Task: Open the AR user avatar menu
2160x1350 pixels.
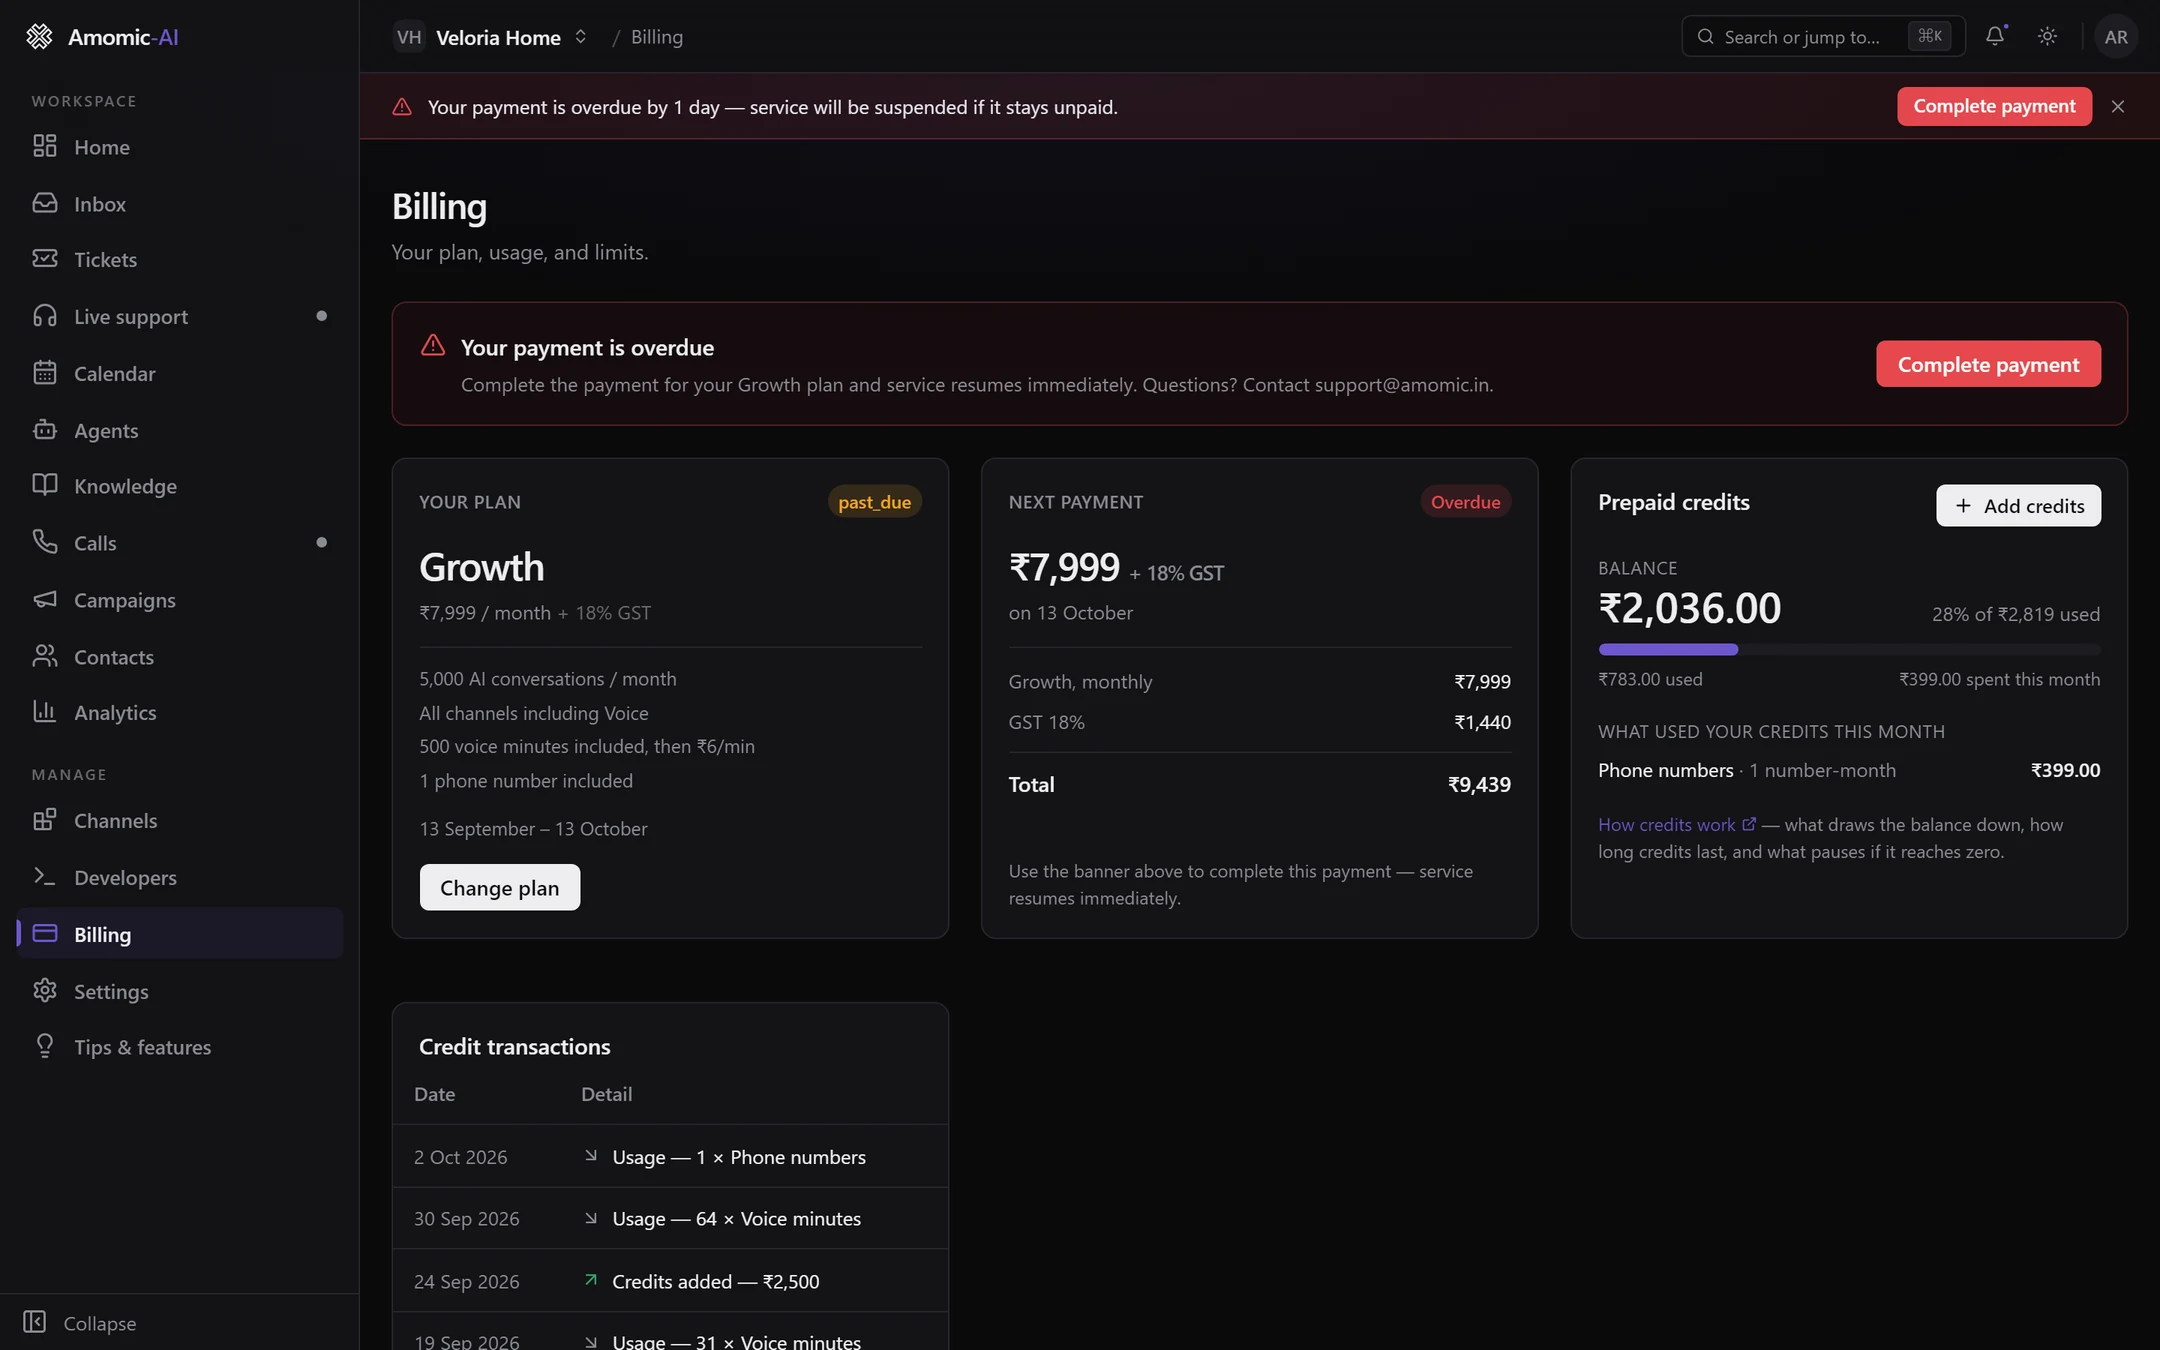Action: pos(2116,37)
